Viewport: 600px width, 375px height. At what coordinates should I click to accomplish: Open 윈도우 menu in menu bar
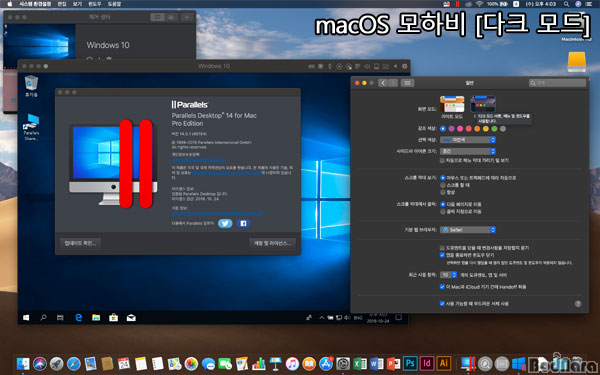coord(95,4)
